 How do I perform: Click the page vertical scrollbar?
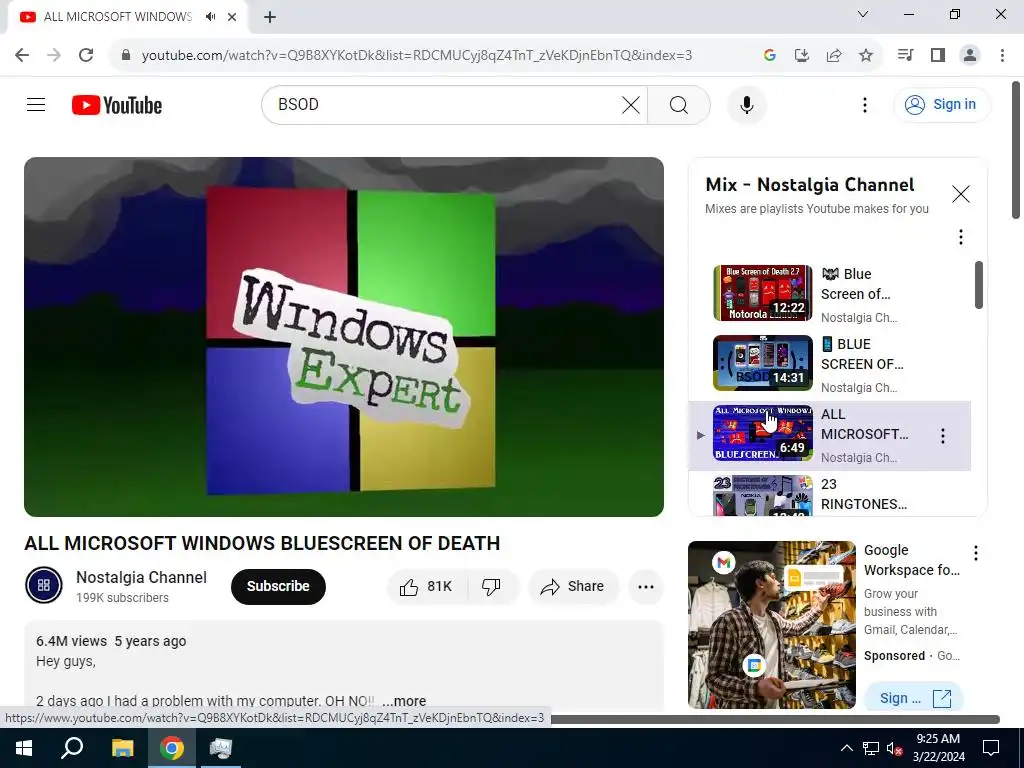(x=1016, y=150)
